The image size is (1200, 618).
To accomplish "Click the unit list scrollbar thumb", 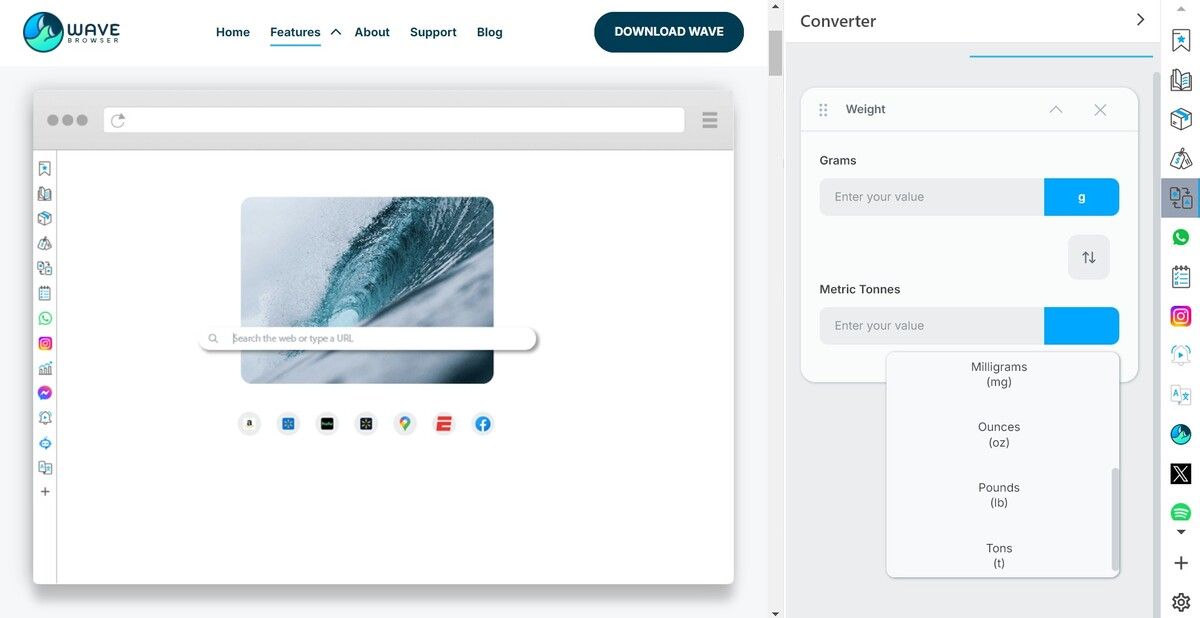I will click(1115, 518).
